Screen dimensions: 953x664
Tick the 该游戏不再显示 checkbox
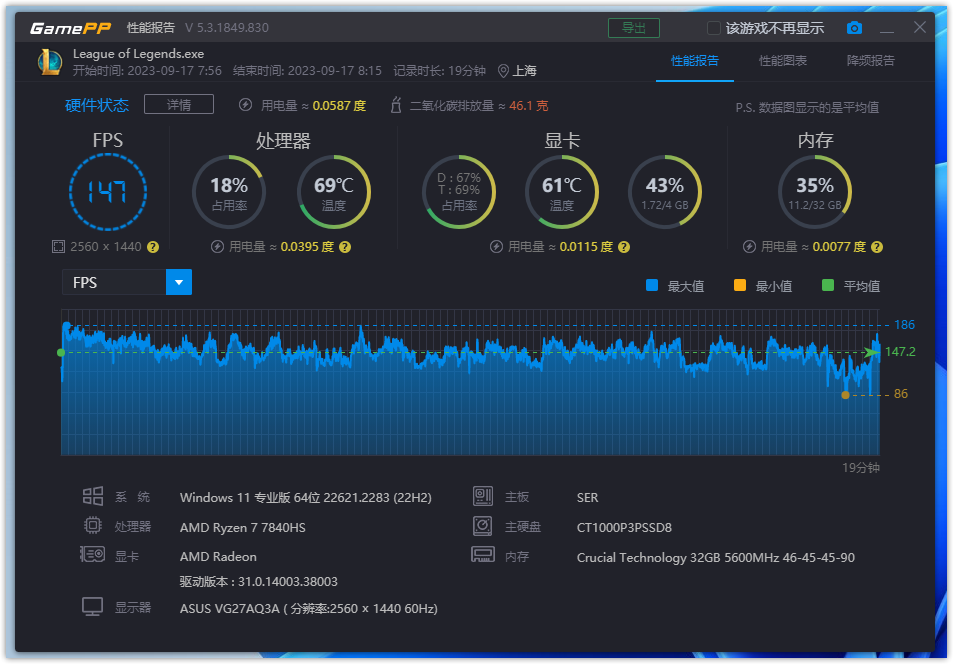click(x=714, y=28)
